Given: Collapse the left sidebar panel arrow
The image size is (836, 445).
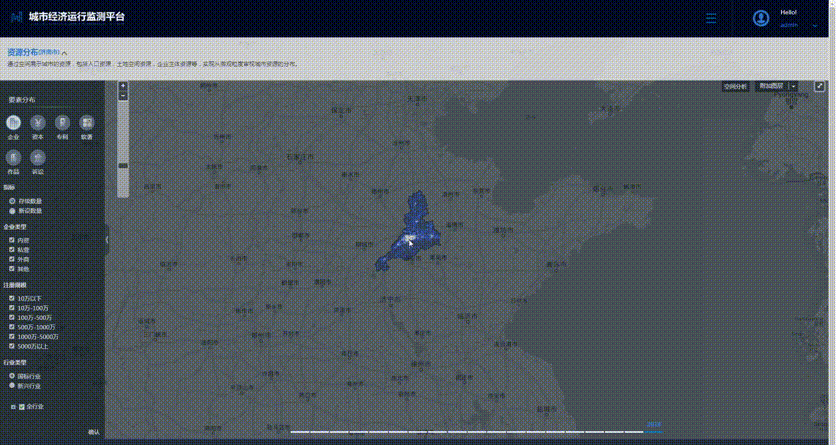Looking at the screenshot, I should pyautogui.click(x=107, y=240).
